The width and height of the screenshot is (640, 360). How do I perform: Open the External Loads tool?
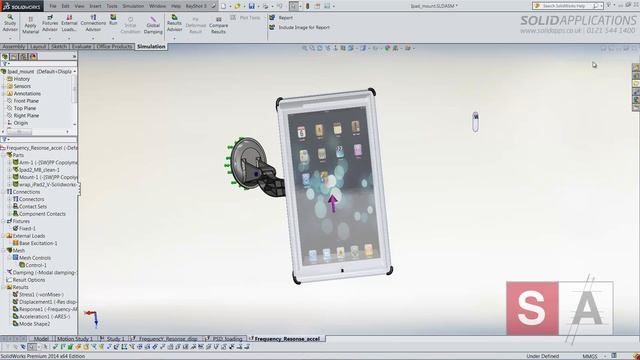(69, 23)
